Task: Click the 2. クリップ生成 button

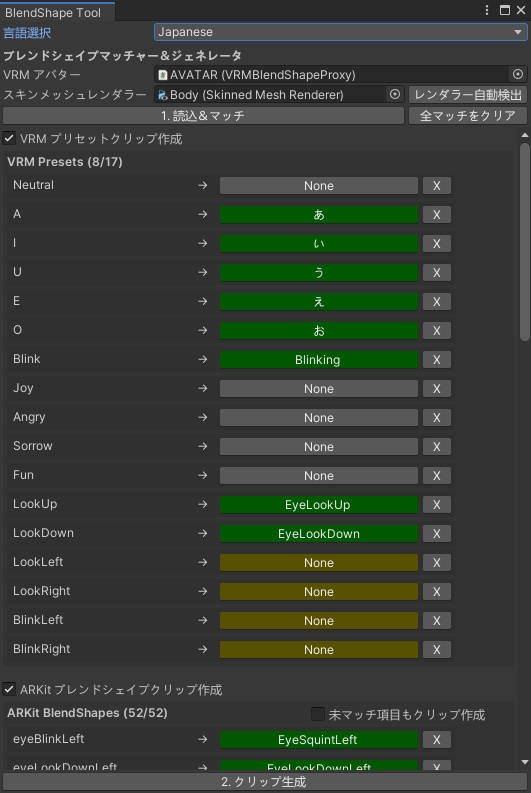Action: click(263, 782)
